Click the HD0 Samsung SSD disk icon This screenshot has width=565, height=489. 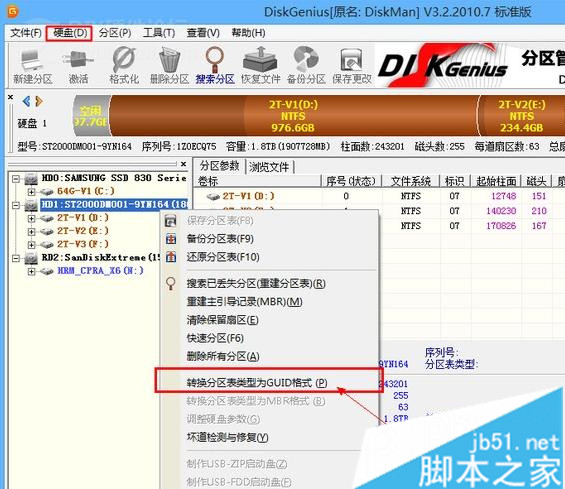pyautogui.click(x=31, y=178)
